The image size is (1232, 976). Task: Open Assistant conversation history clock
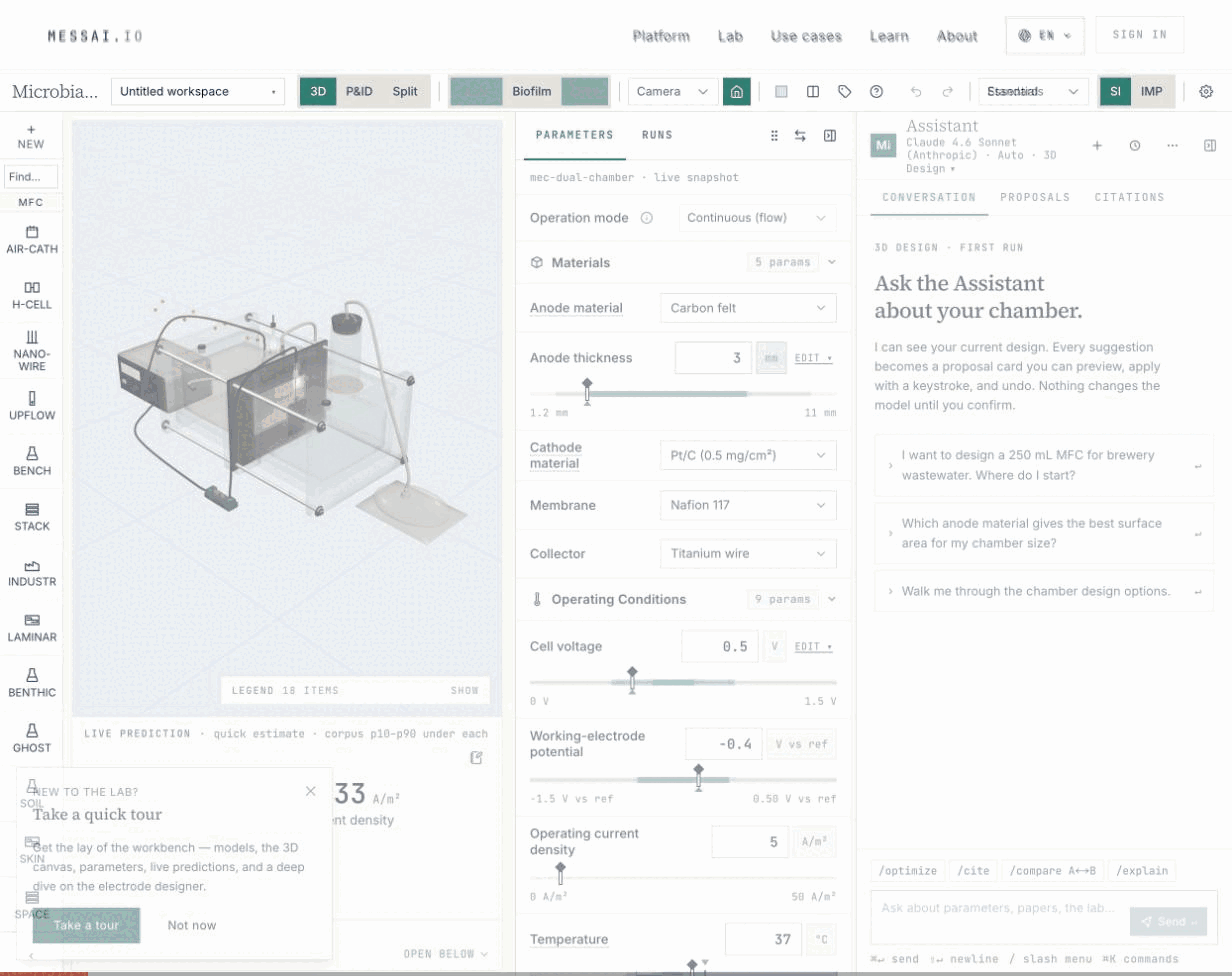pos(1135,145)
